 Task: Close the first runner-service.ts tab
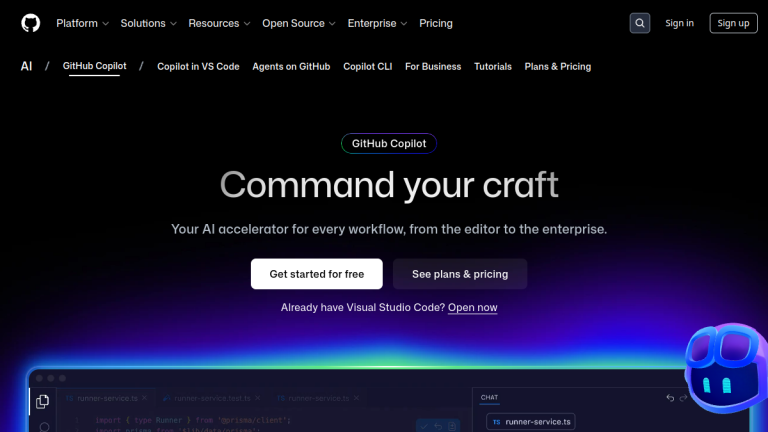pos(144,398)
